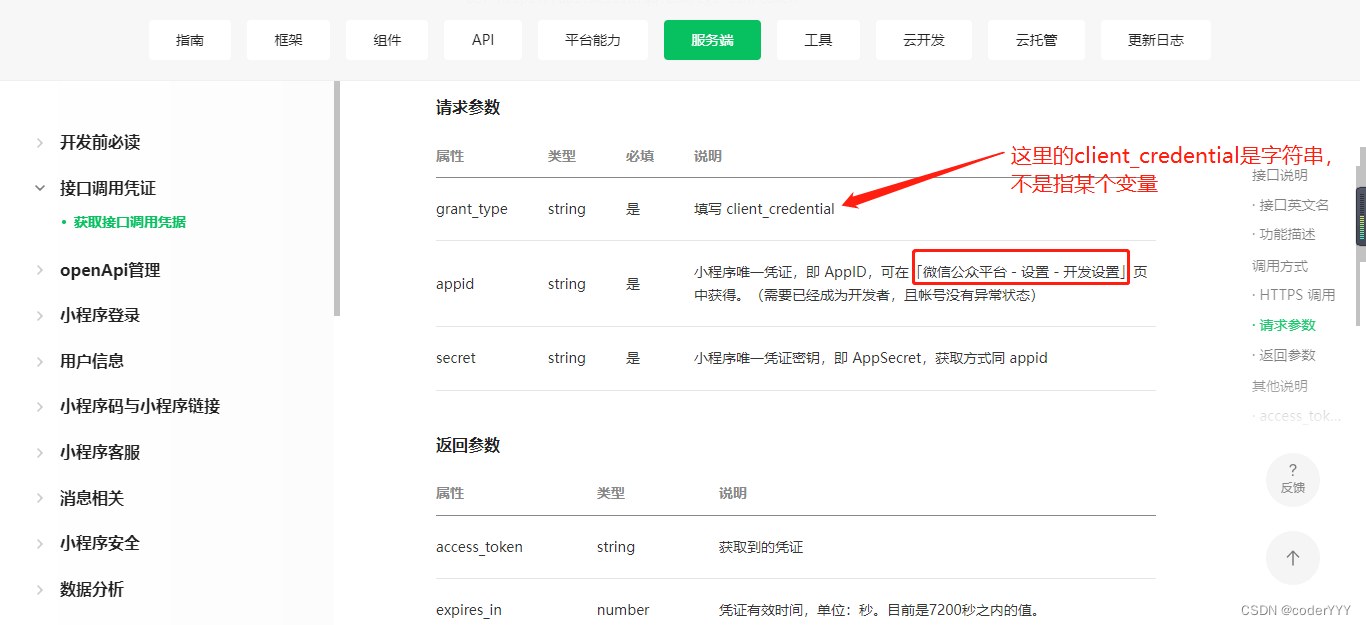Jump to 功能描述 in outline
This screenshot has height=625, width=1366.
pyautogui.click(x=1287, y=234)
